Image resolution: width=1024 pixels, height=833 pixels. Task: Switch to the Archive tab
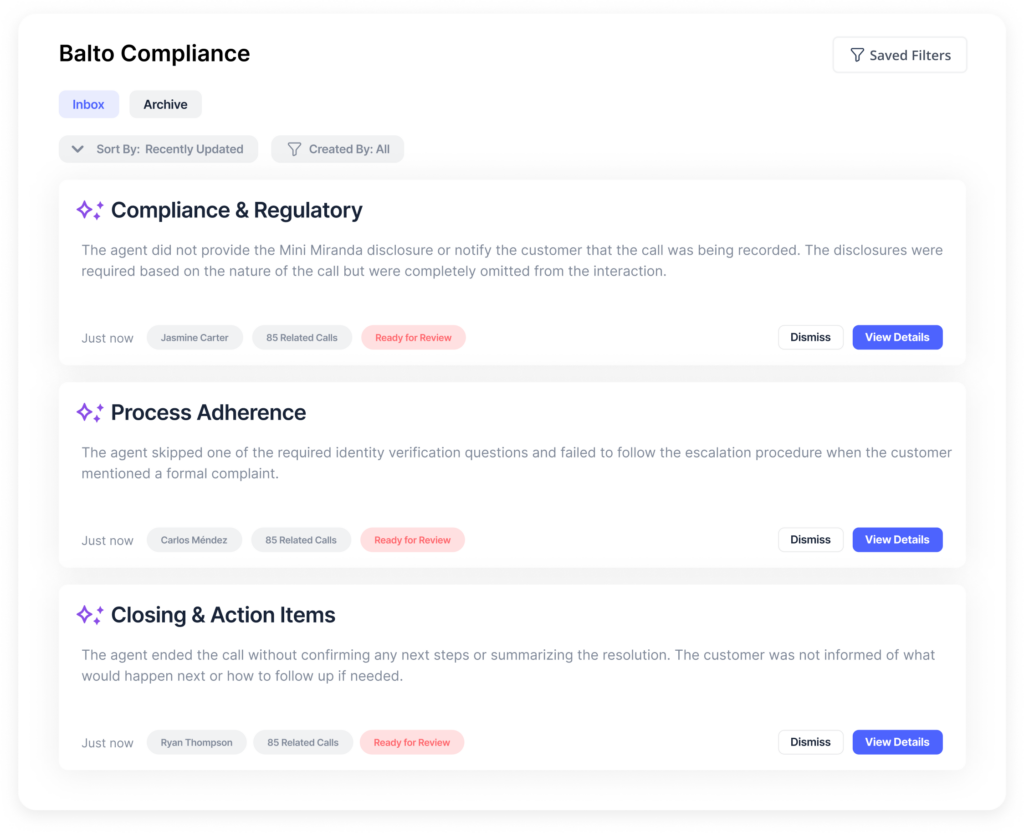point(165,104)
